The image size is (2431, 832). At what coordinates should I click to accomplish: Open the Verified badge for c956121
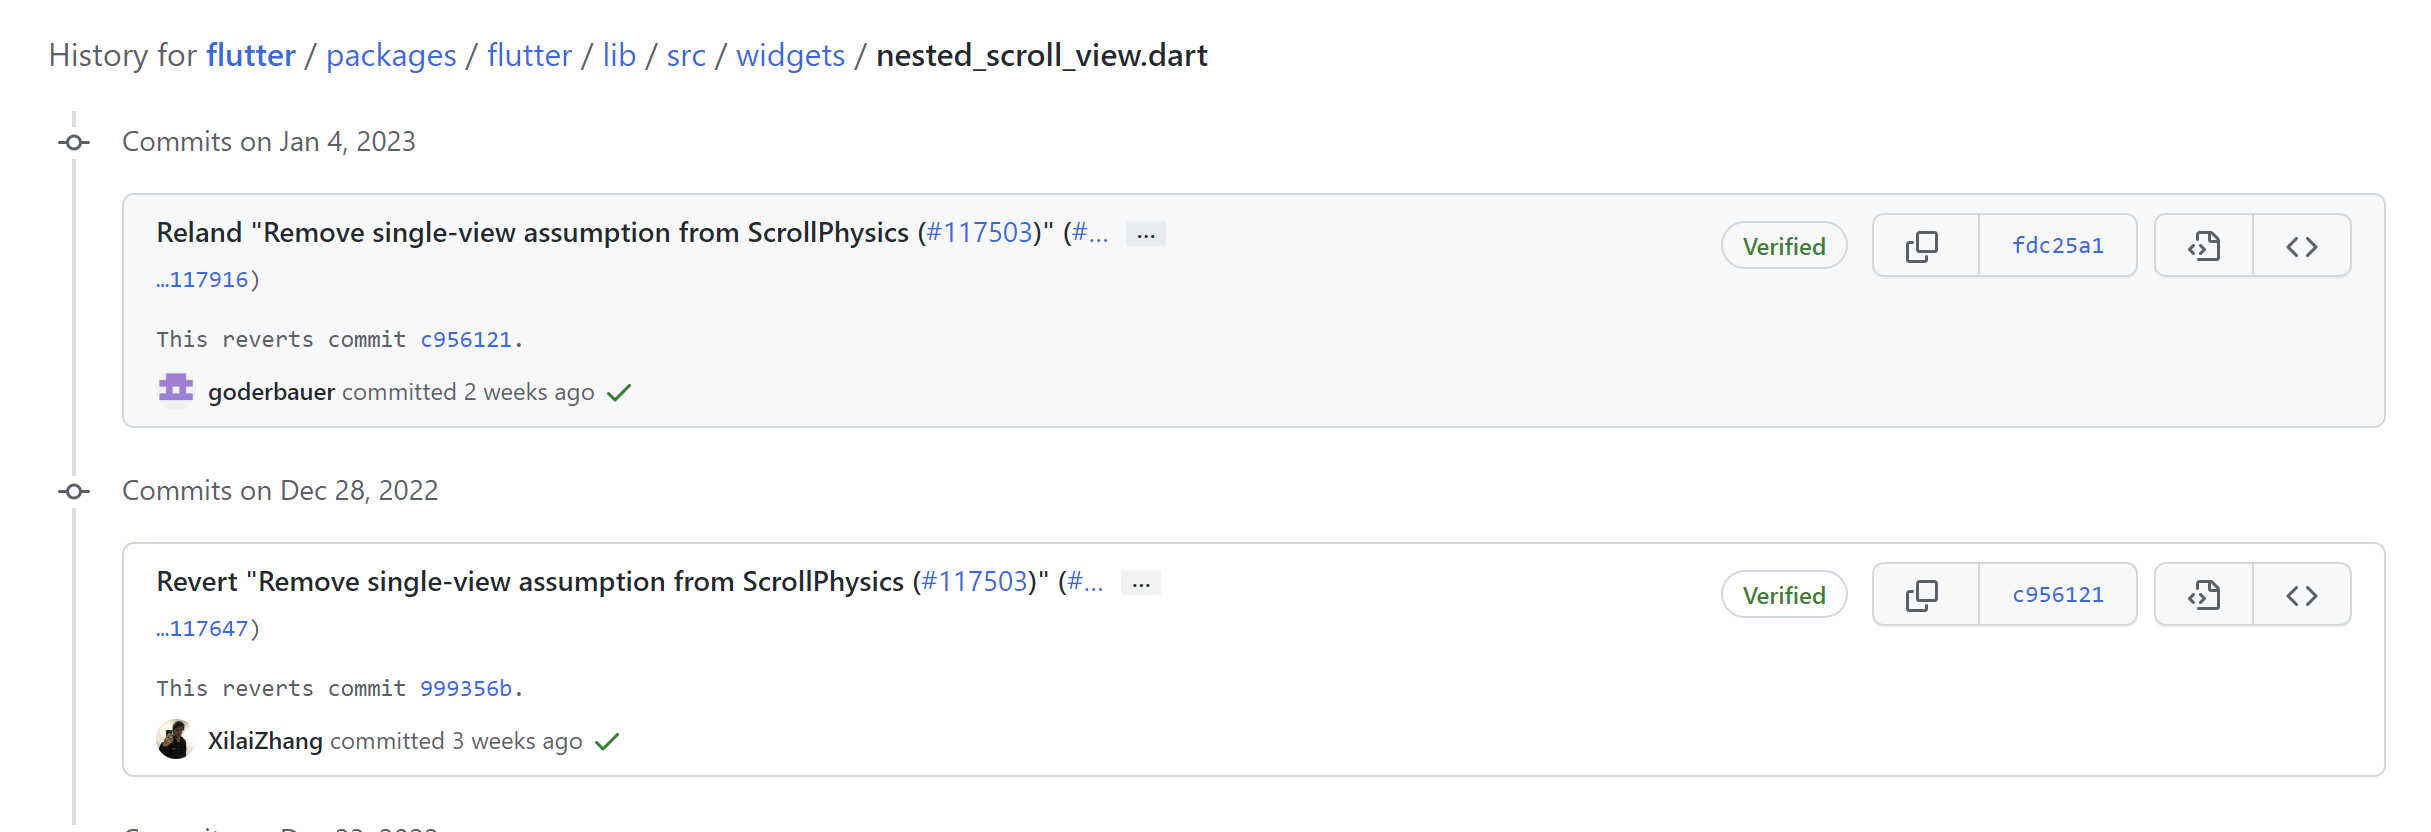tap(1784, 595)
